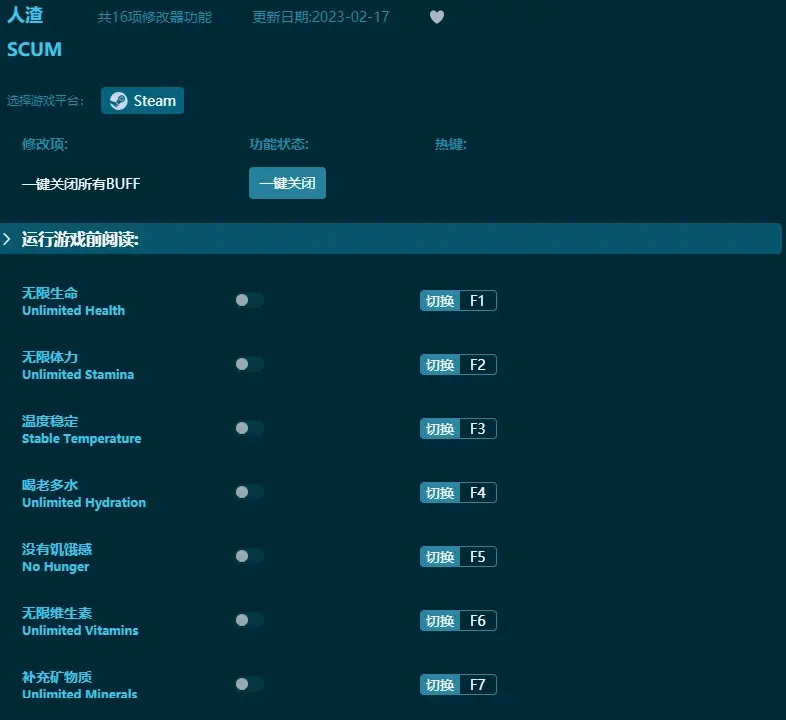Image resolution: width=786 pixels, height=720 pixels.
Task: Click the 切换 button for F5 hotkey
Action: tap(440, 557)
